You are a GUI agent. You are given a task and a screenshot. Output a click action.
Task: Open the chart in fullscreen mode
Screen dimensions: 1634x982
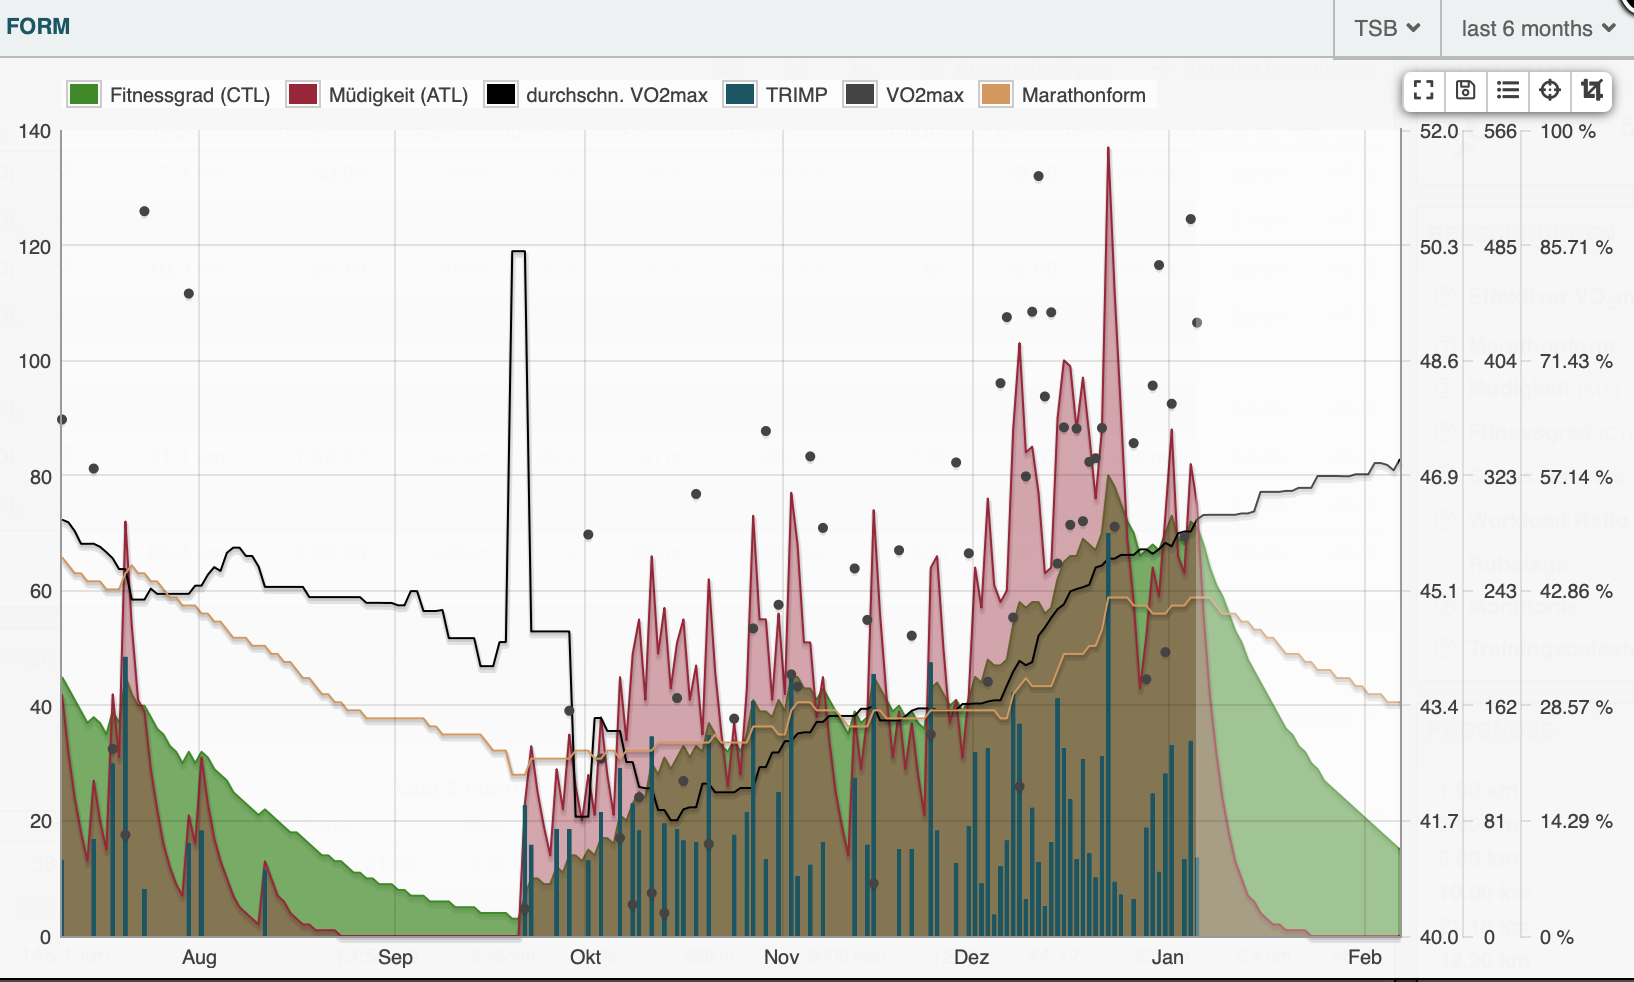[1424, 90]
